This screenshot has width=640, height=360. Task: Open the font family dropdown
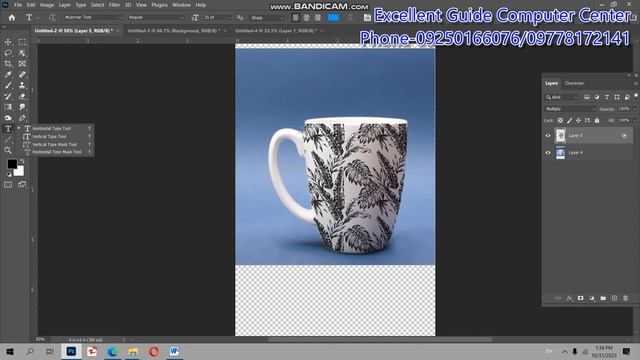tap(93, 18)
